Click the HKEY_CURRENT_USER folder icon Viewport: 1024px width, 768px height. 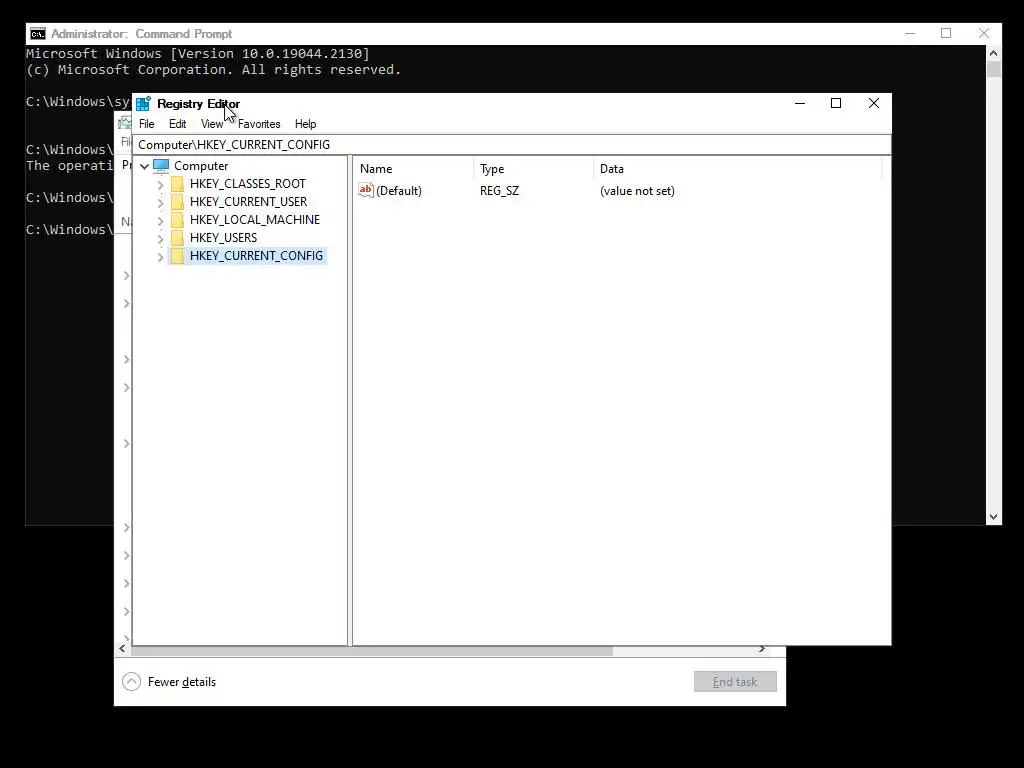177,202
